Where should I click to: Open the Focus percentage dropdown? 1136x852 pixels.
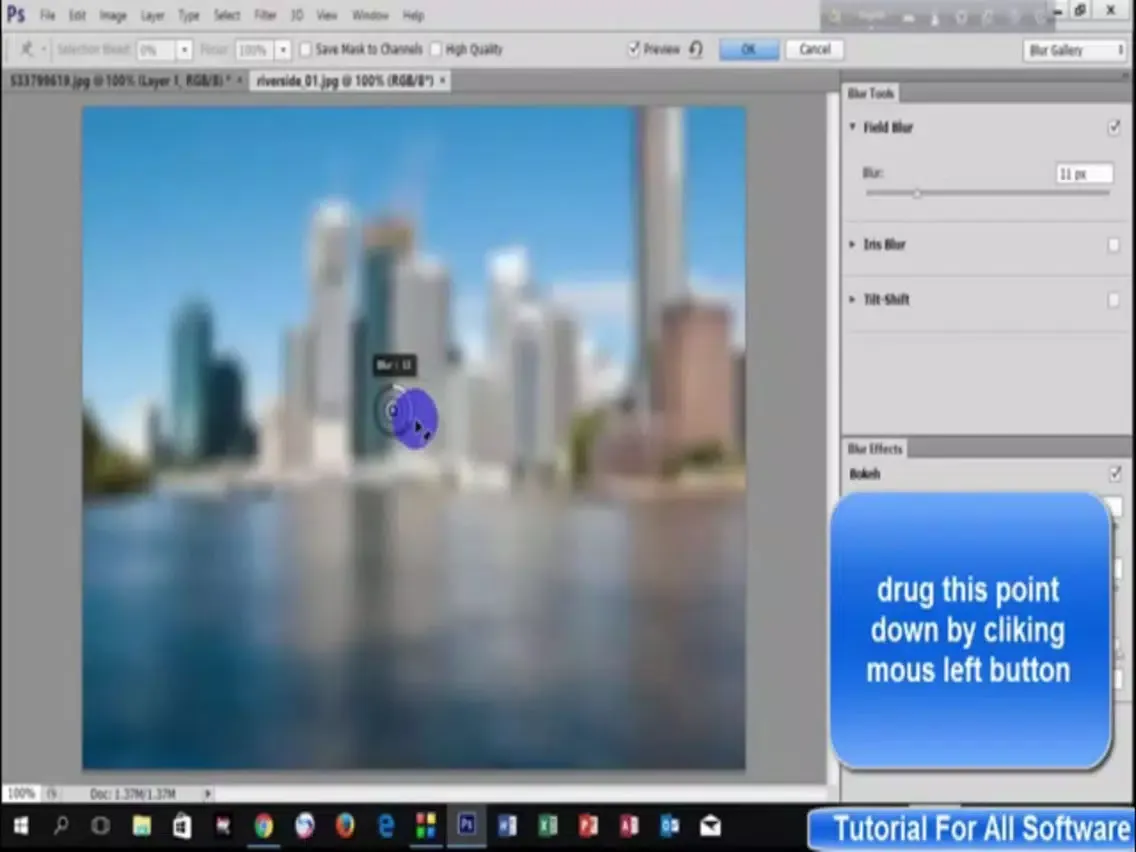pos(283,49)
